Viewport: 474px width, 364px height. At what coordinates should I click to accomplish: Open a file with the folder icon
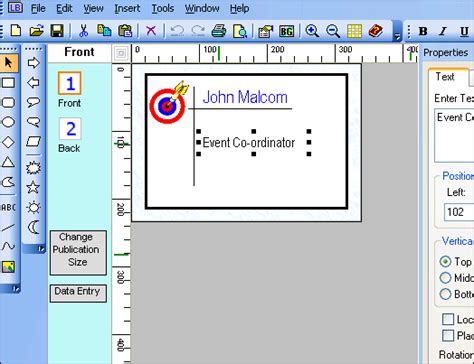[36, 31]
